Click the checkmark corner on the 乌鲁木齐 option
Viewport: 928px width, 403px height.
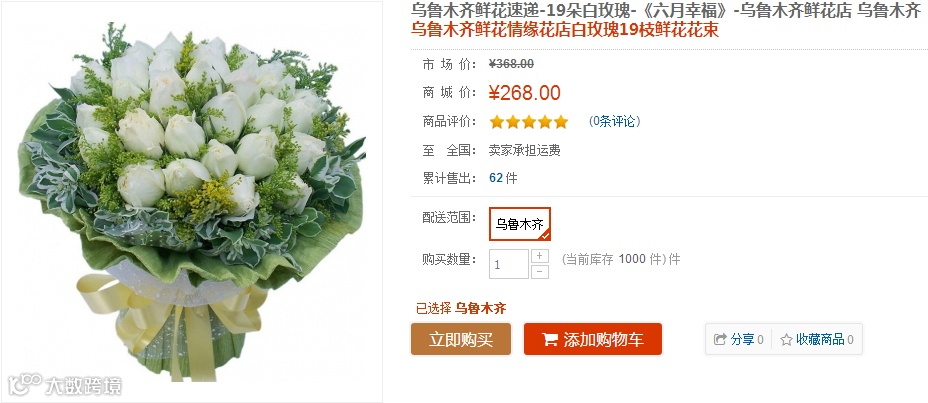[544, 234]
